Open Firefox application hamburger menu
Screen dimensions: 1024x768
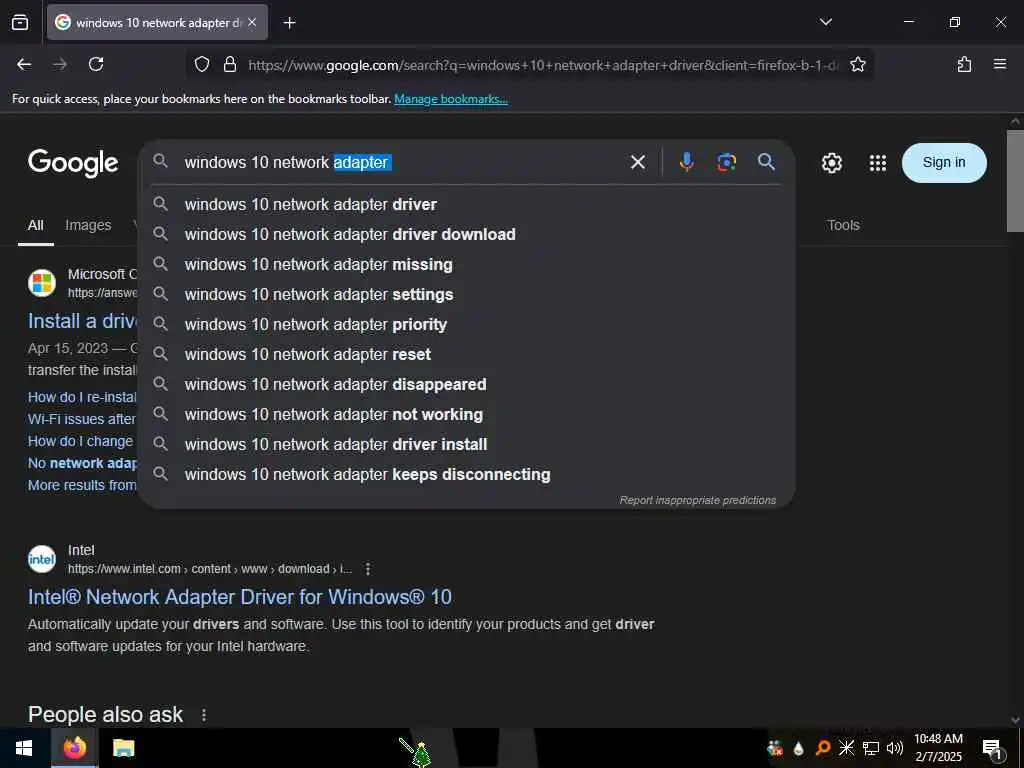(x=999, y=64)
